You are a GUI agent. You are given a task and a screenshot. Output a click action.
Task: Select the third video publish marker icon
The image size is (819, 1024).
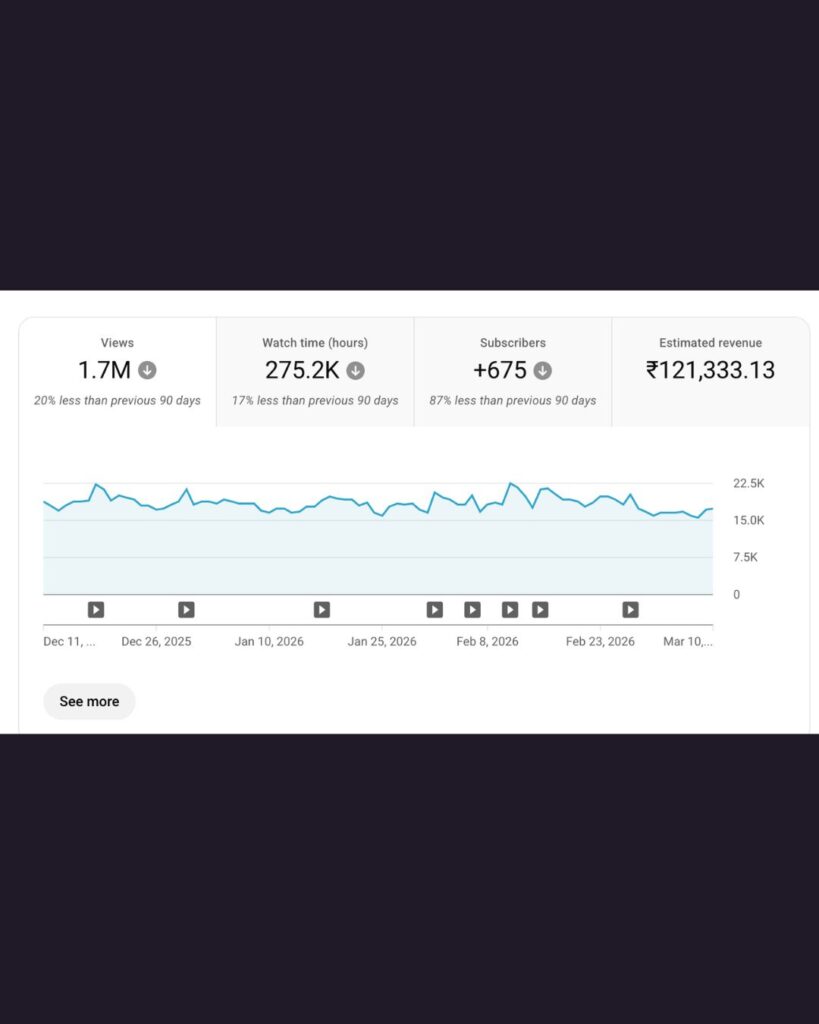click(x=321, y=609)
